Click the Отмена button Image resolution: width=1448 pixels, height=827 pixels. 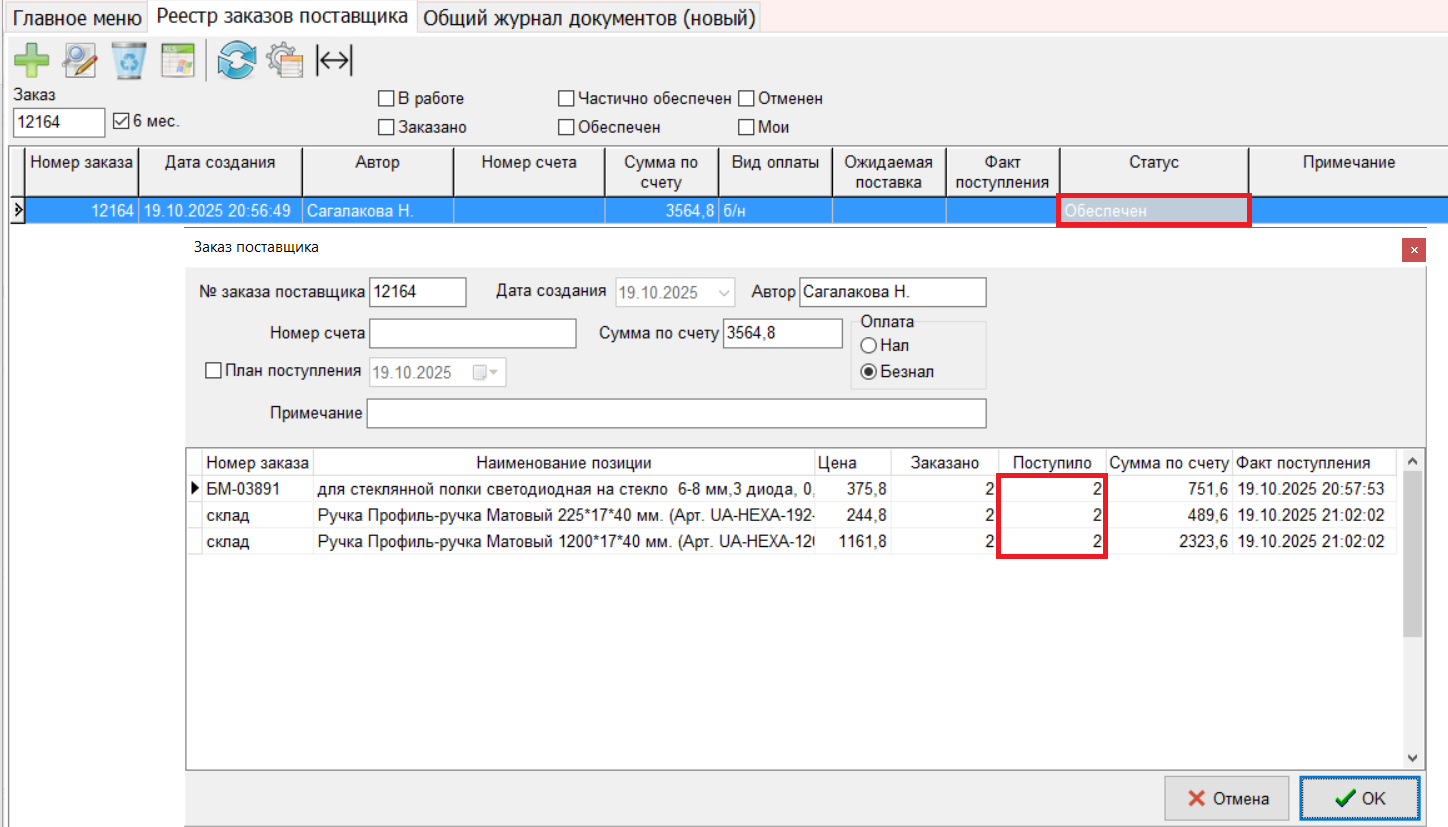point(1226,798)
